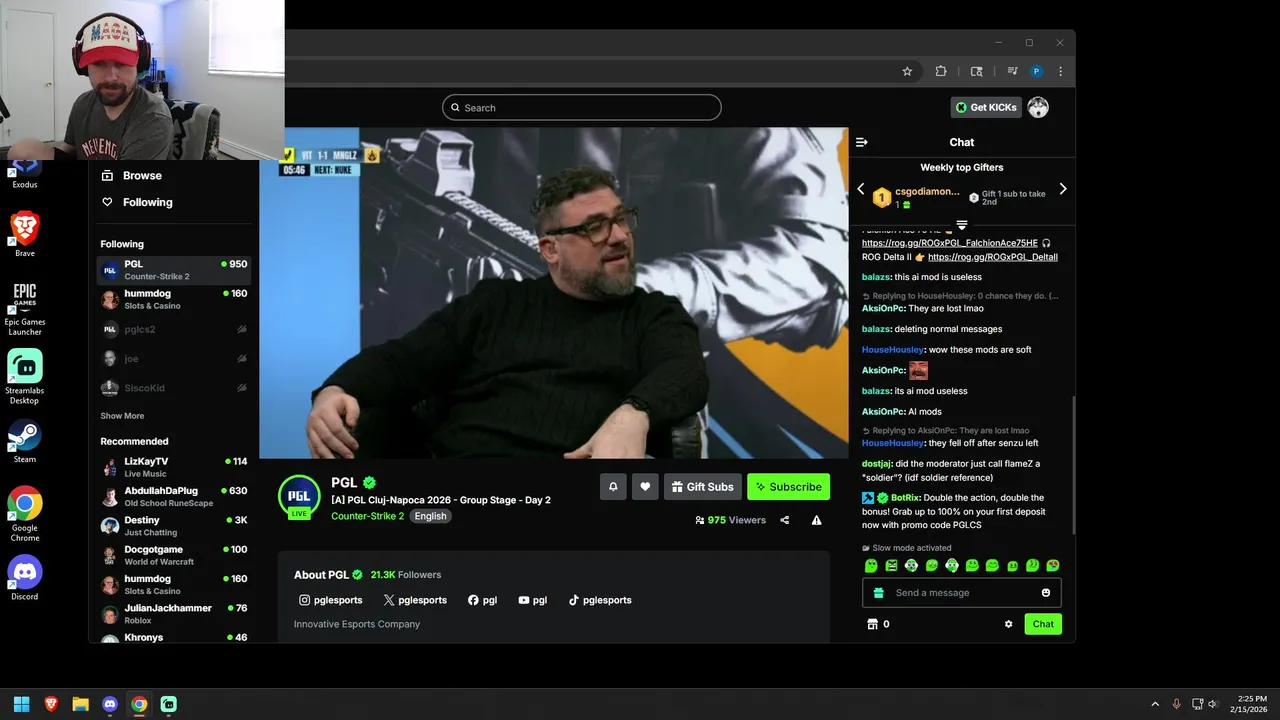This screenshot has height=720, width=1280.
Task: Insert the heart-eyes green emote
Action: coord(1053,566)
